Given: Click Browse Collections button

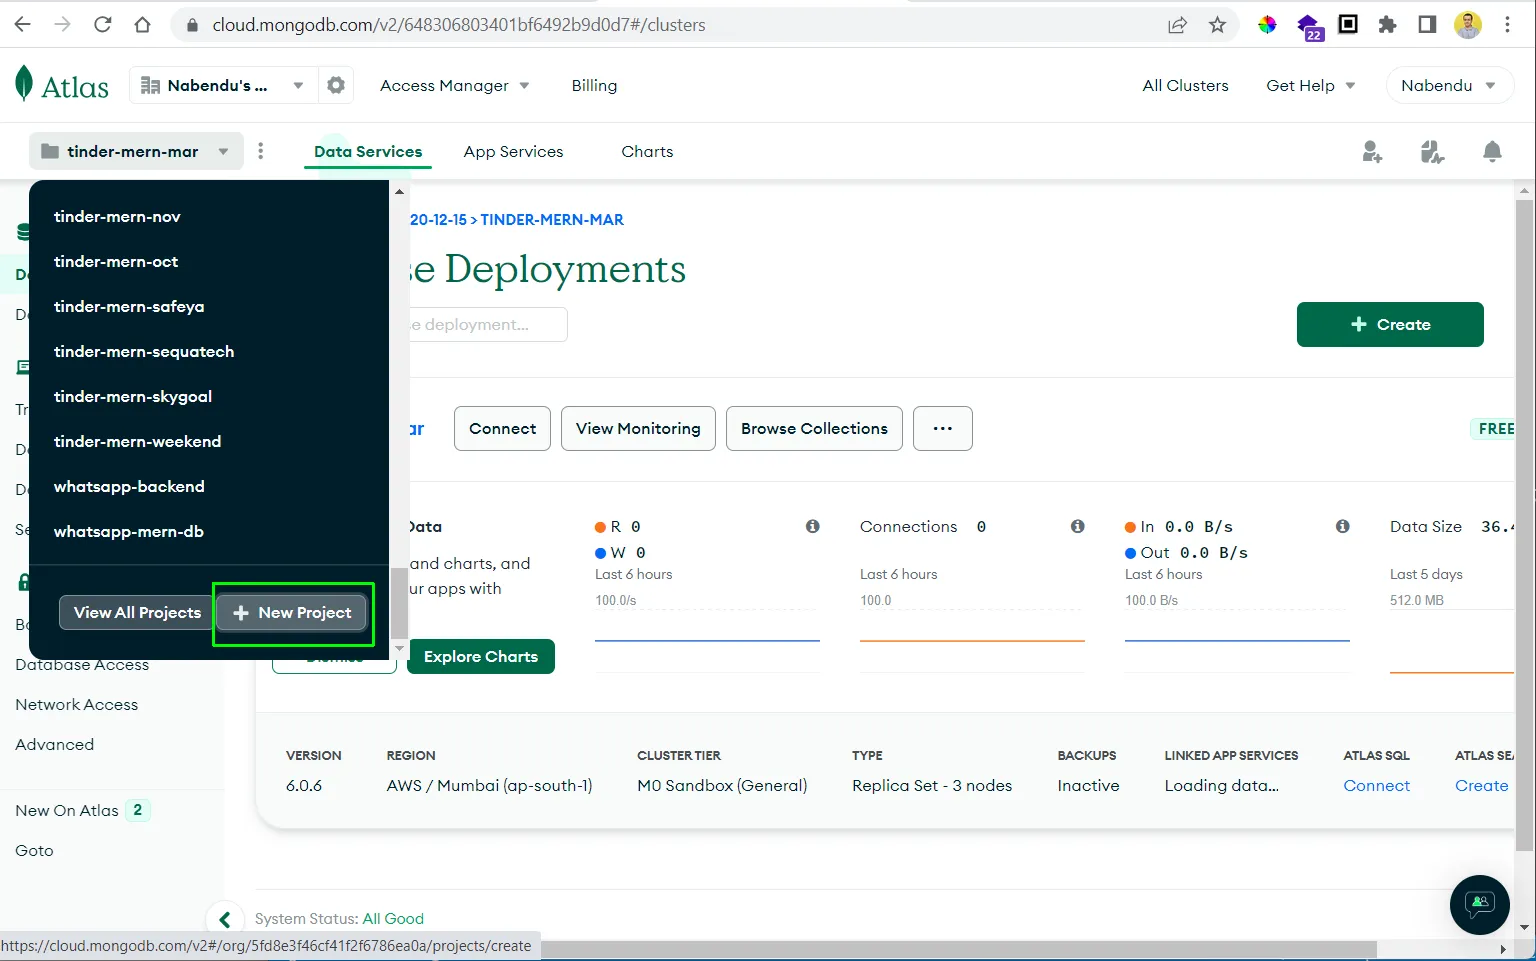Looking at the screenshot, I should pos(814,428).
